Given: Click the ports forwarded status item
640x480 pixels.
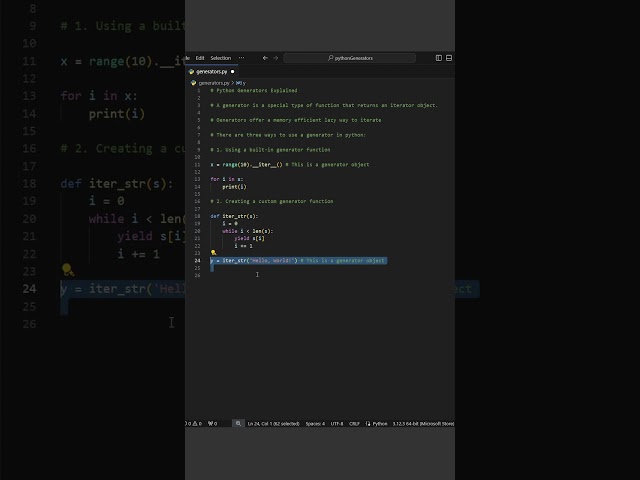Looking at the screenshot, I should pyautogui.click(x=213, y=424).
